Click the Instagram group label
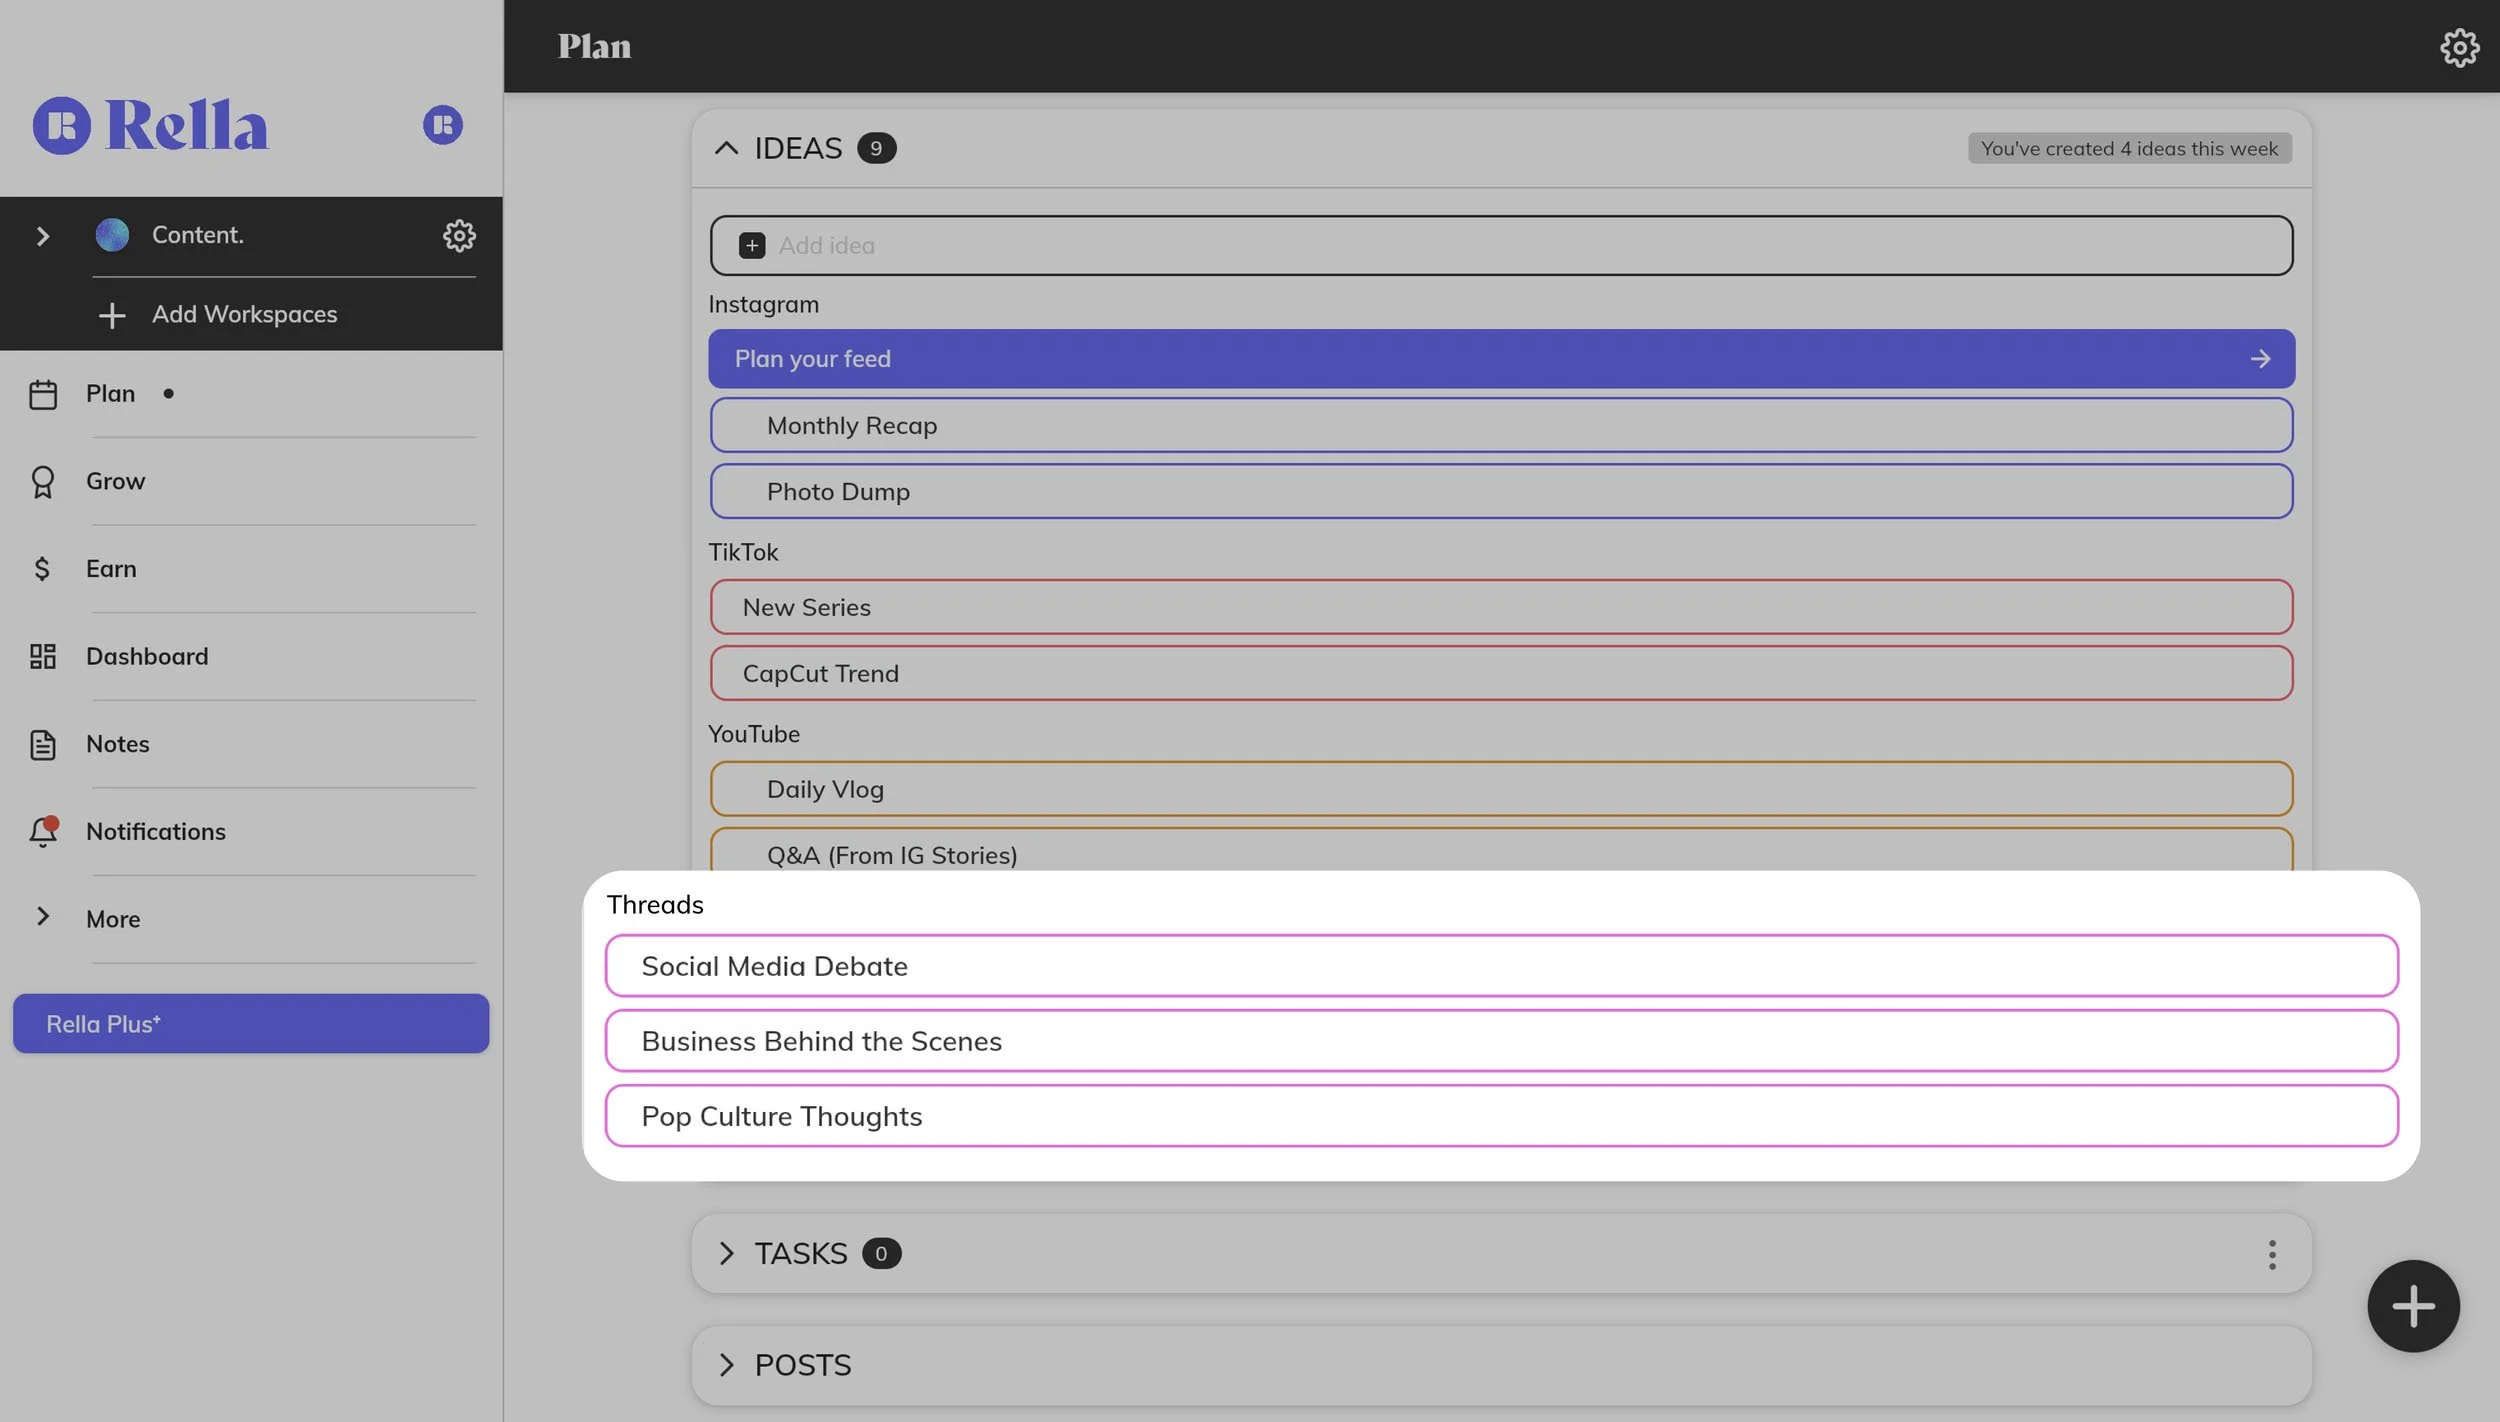Screen dimensions: 2500x1422 (763, 305)
